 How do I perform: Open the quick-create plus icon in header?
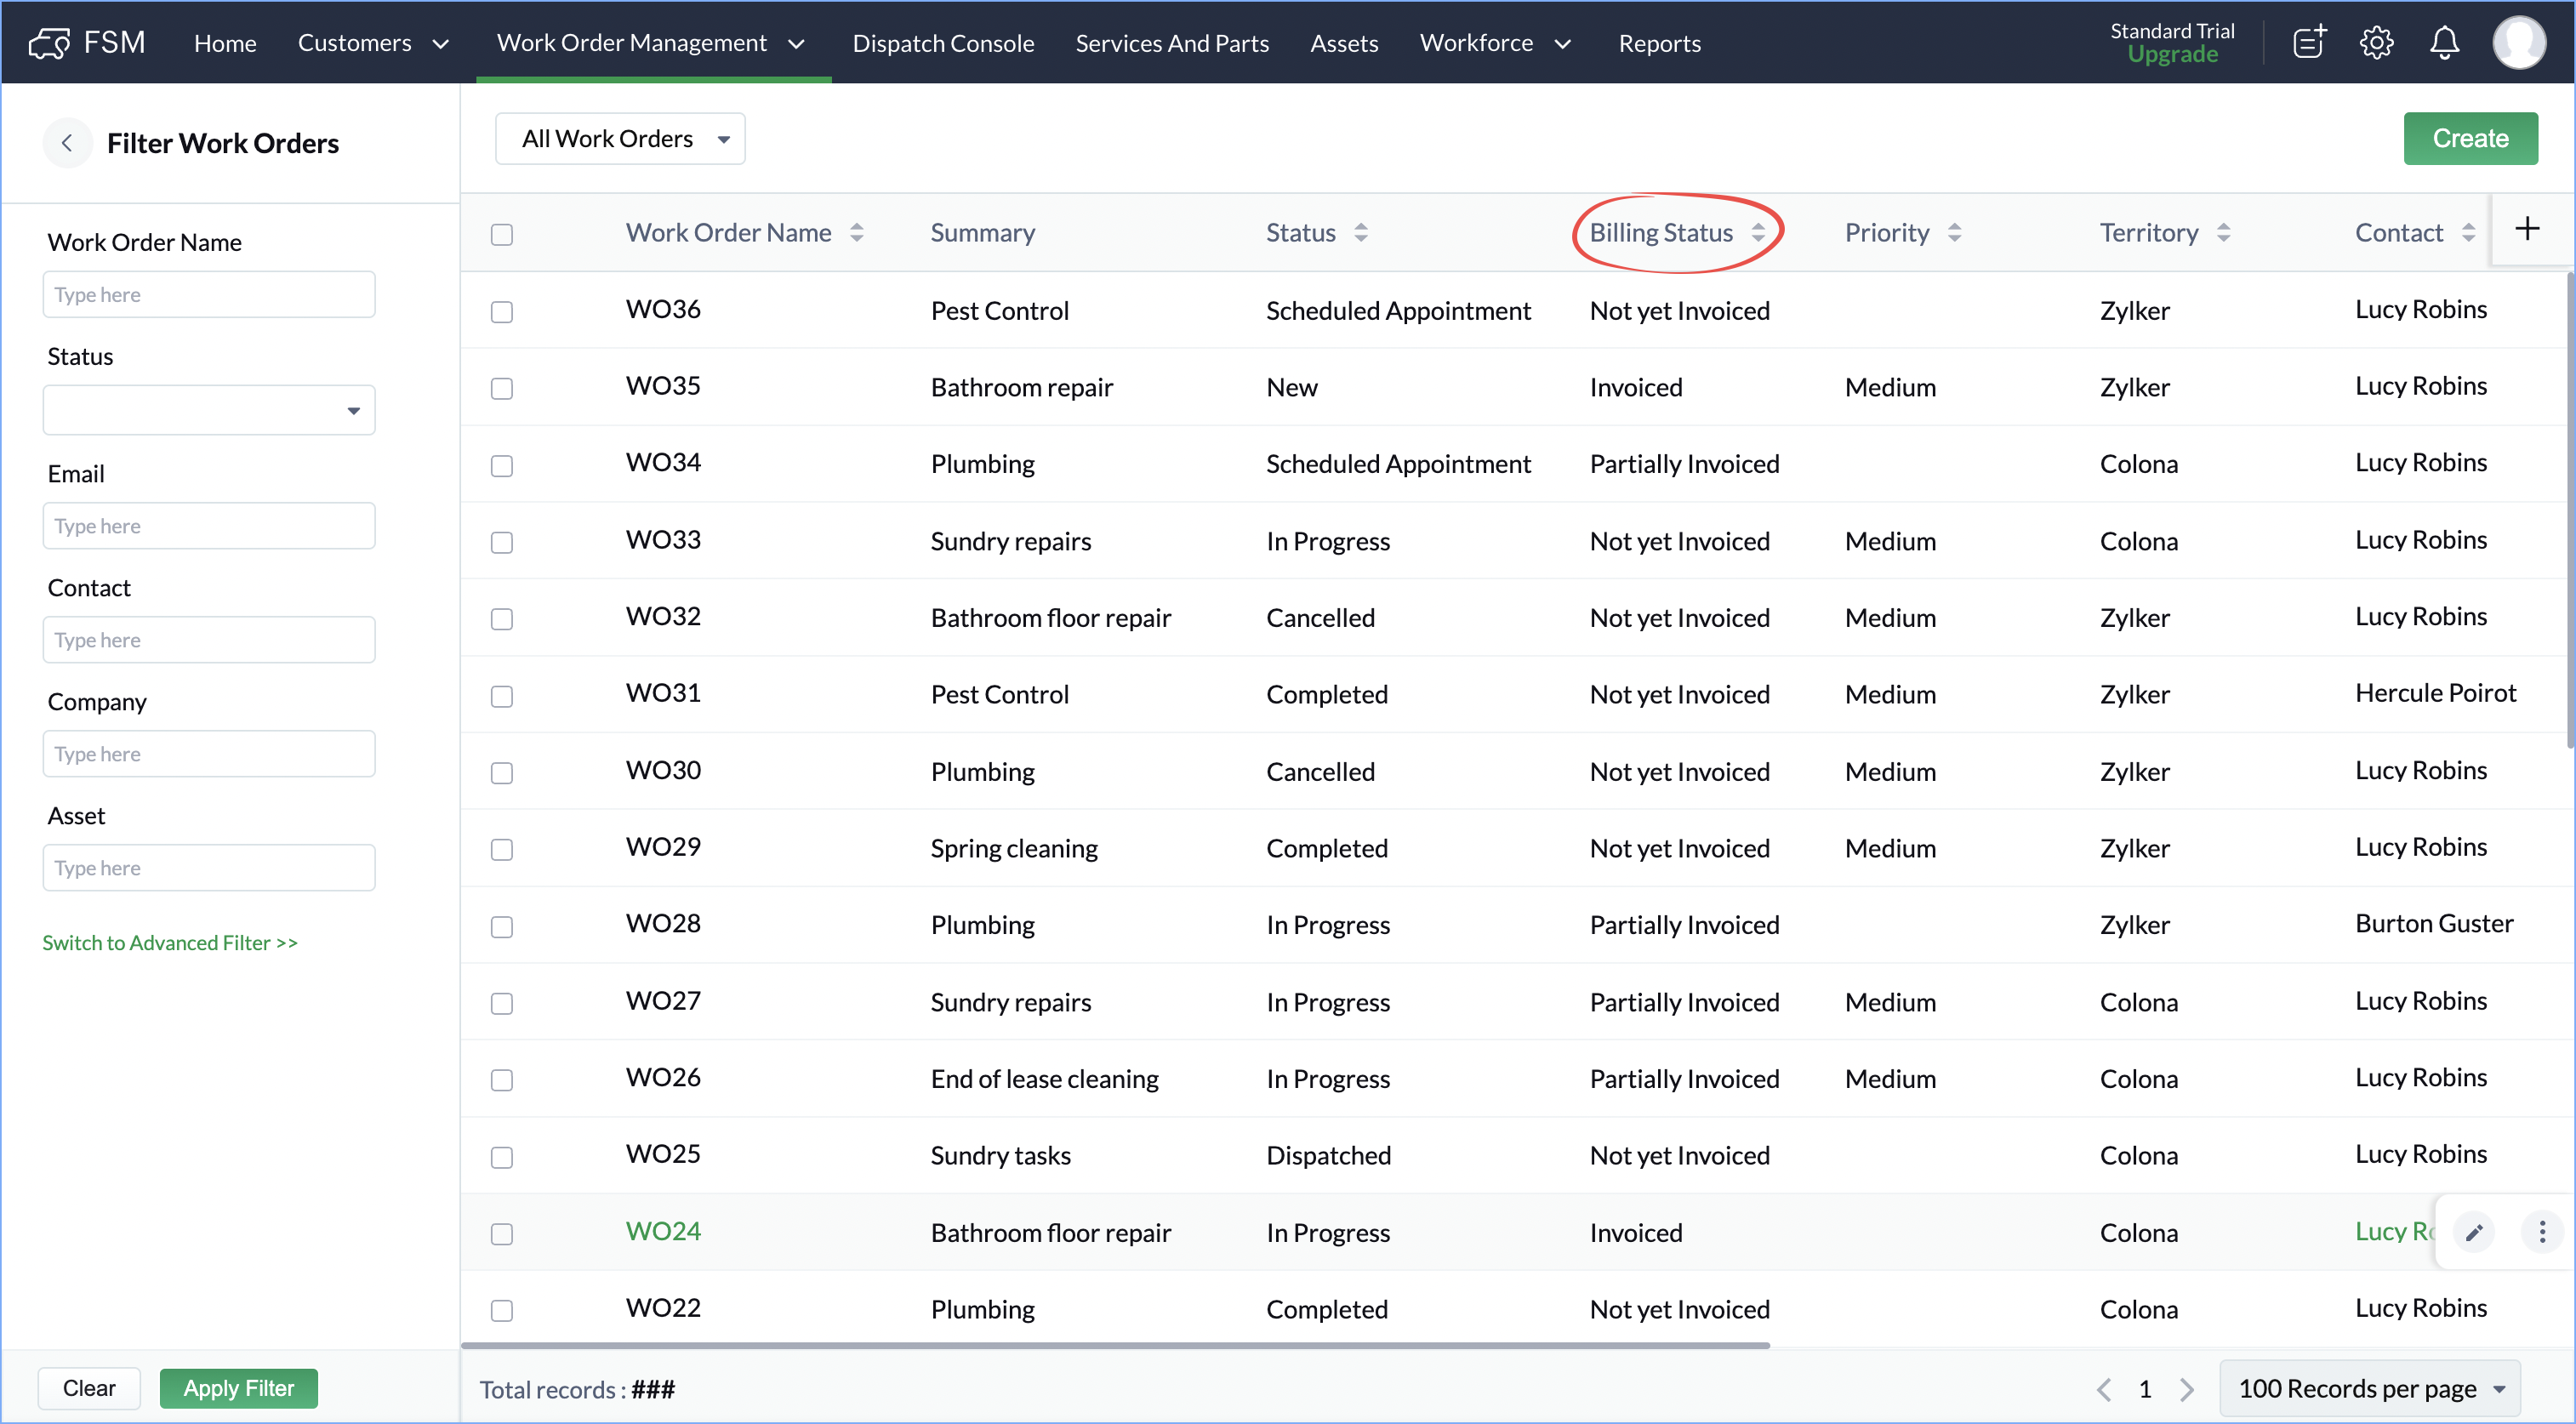[x=2309, y=43]
